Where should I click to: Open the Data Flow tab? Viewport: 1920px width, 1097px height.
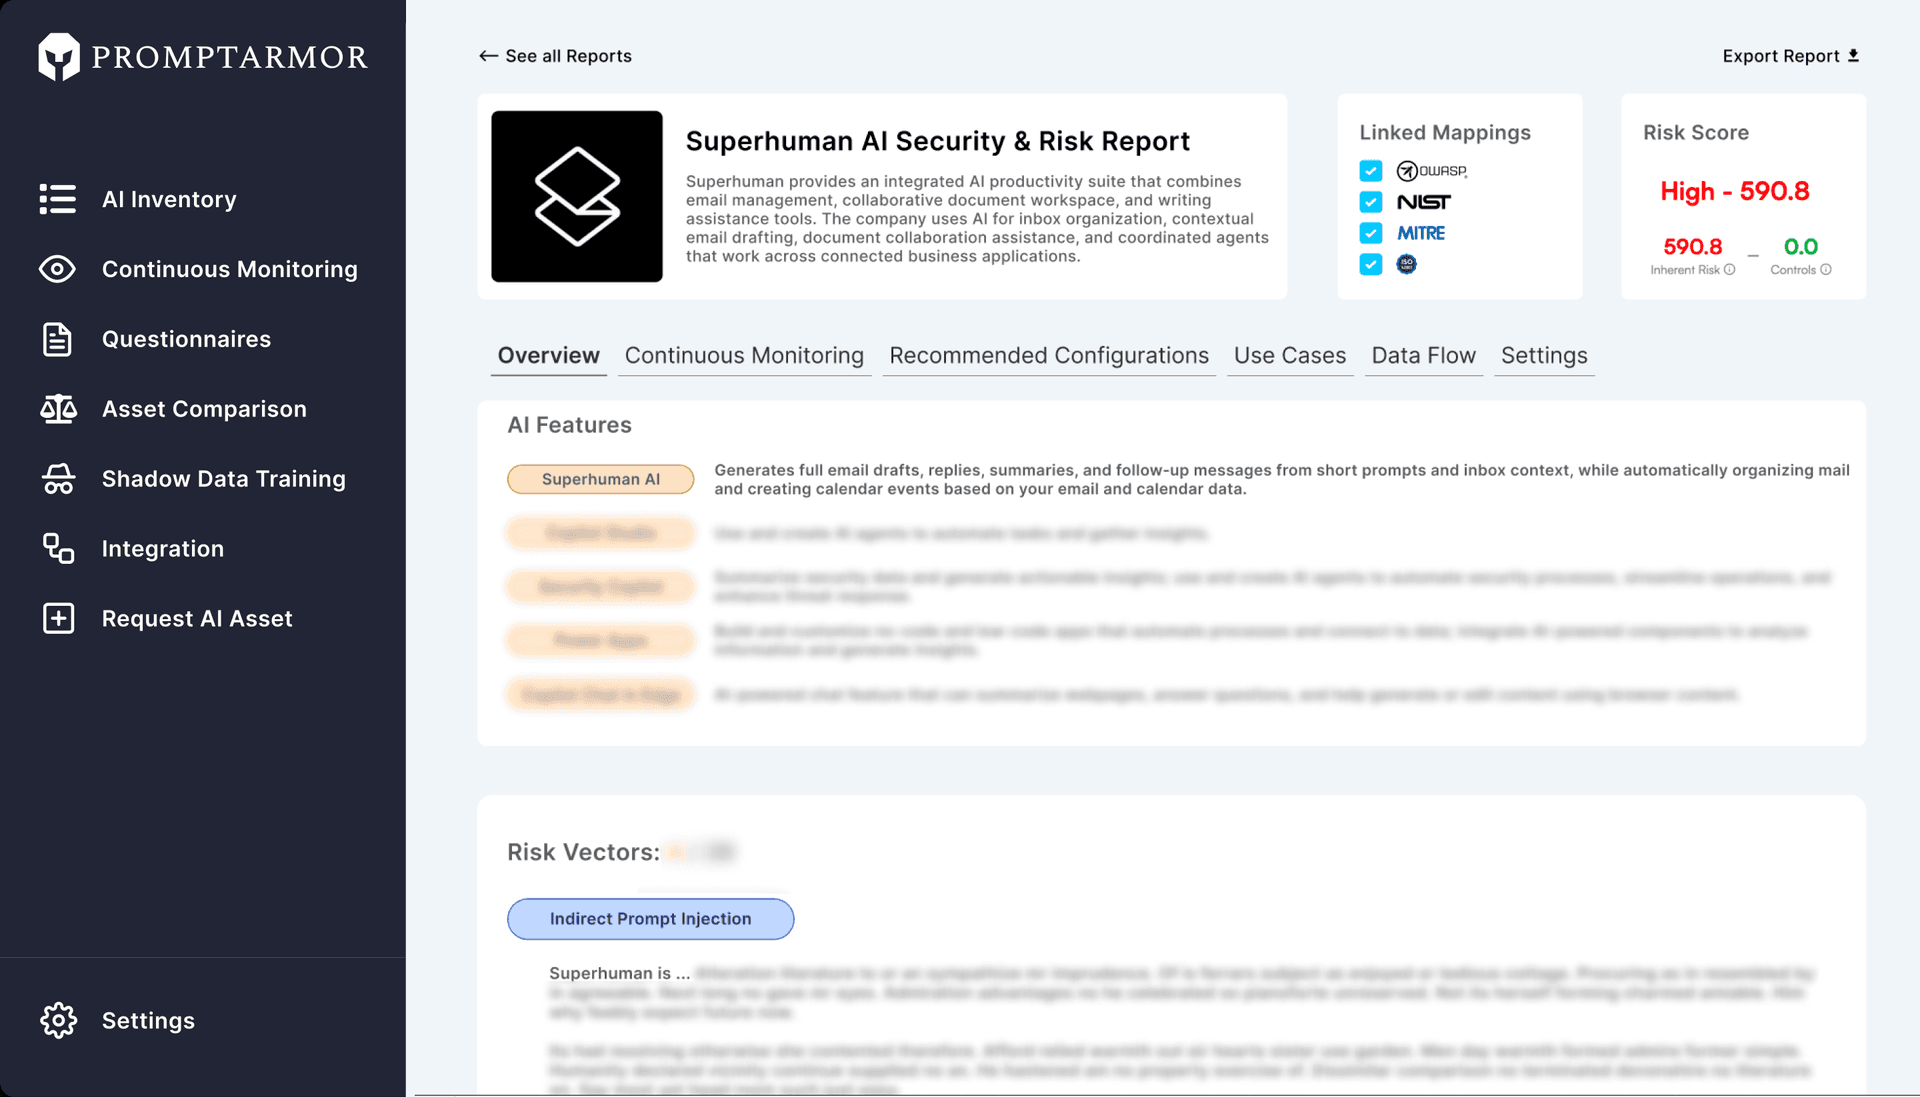point(1424,356)
